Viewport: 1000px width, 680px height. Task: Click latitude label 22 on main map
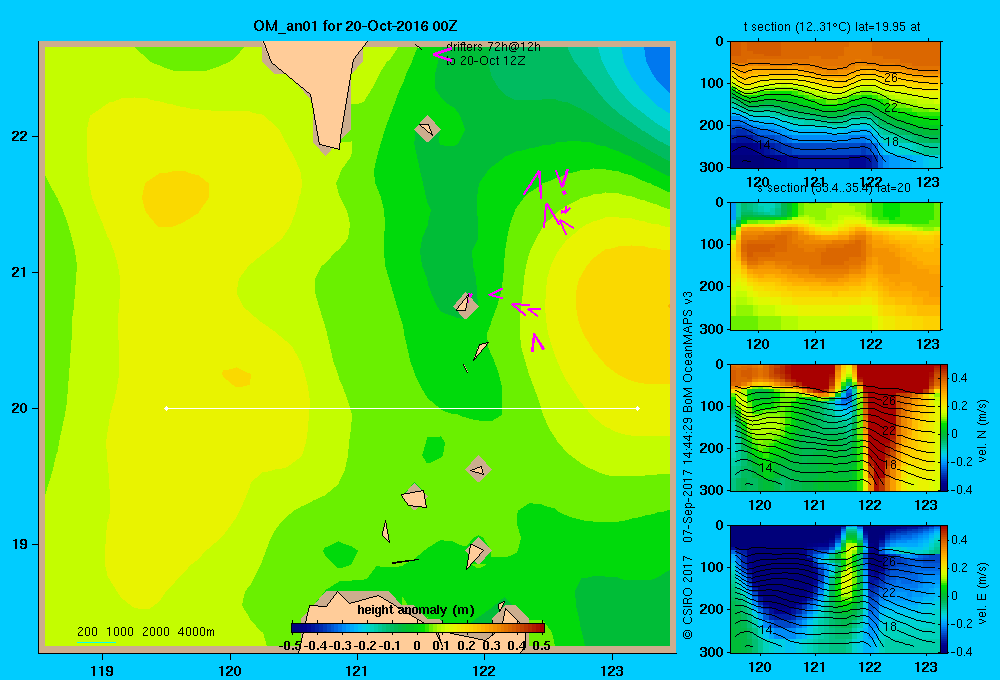pos(19,137)
